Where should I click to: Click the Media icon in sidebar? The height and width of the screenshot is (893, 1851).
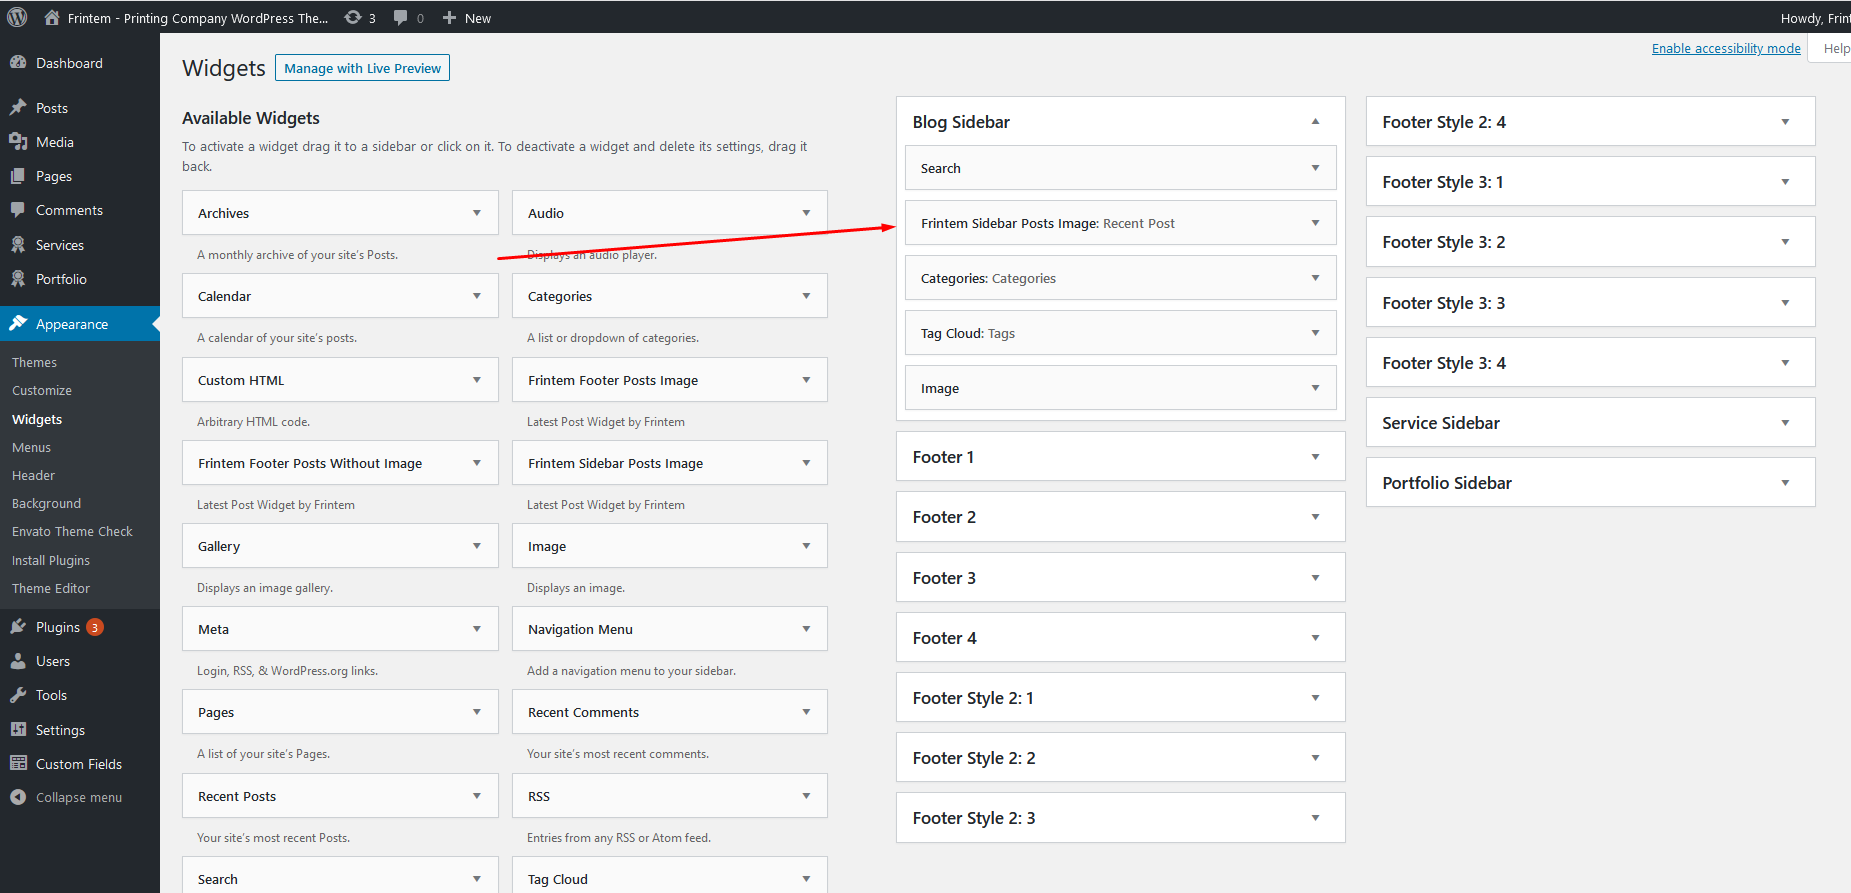tap(18, 142)
